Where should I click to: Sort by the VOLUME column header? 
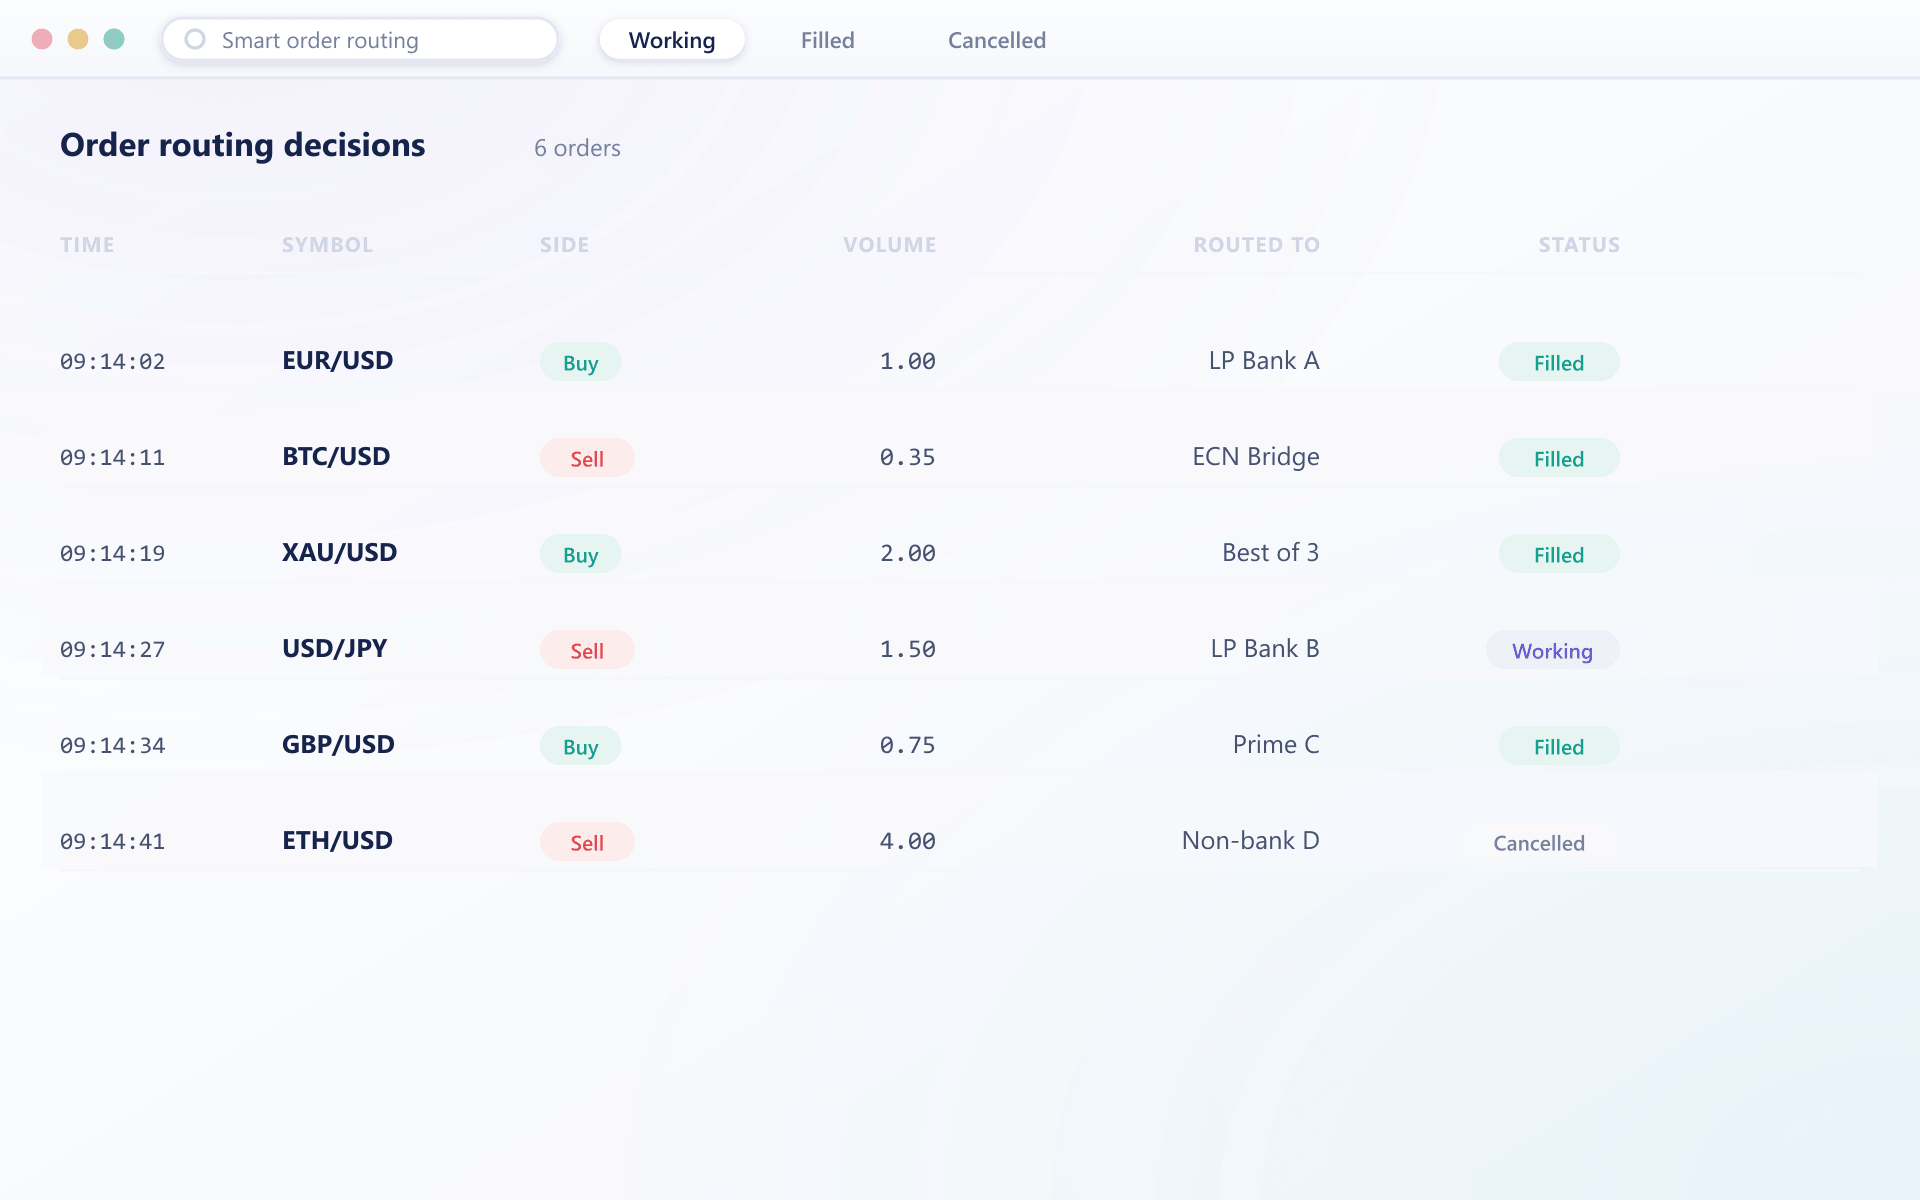point(889,245)
